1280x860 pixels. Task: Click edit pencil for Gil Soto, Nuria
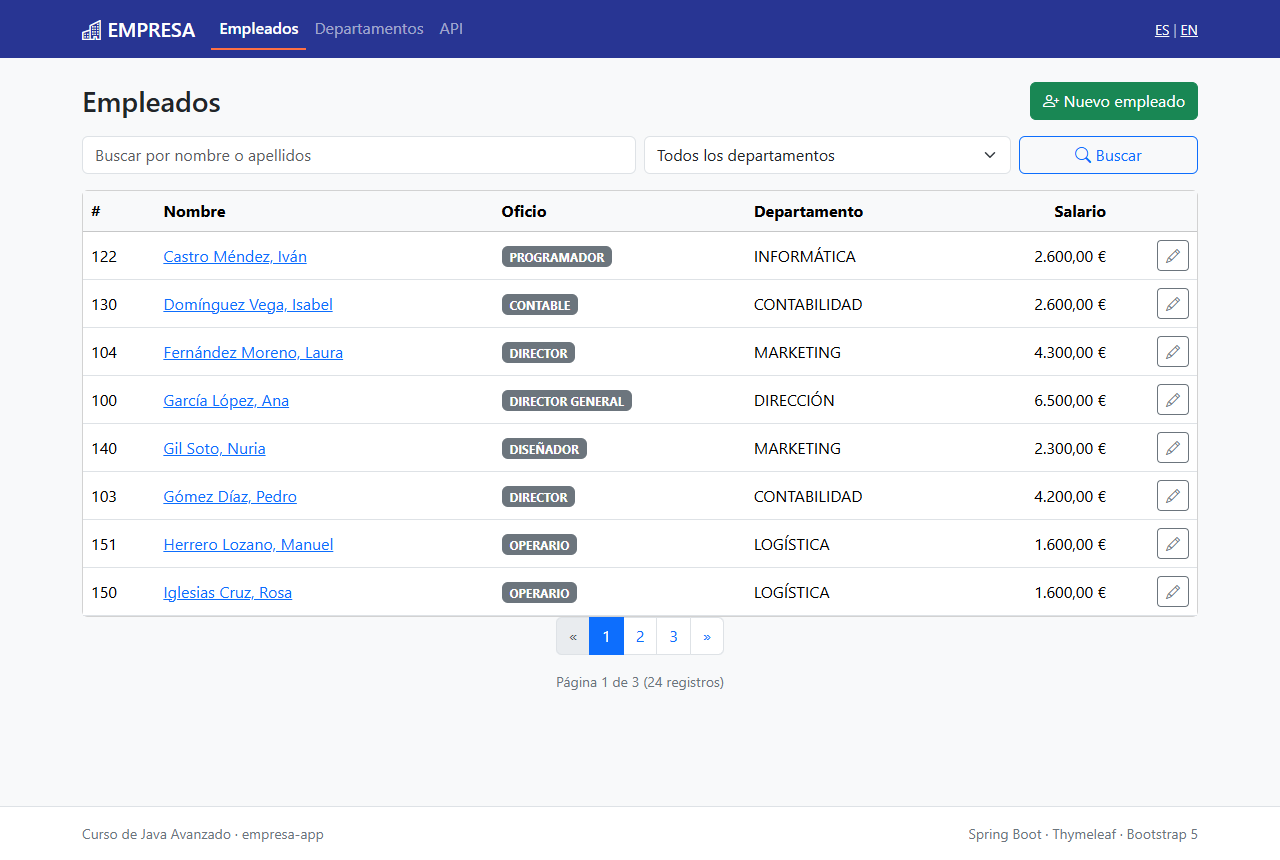click(1173, 448)
